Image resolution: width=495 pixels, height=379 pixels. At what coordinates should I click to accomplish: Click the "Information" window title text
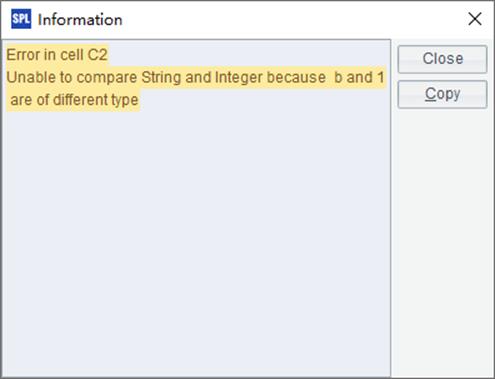pos(80,20)
